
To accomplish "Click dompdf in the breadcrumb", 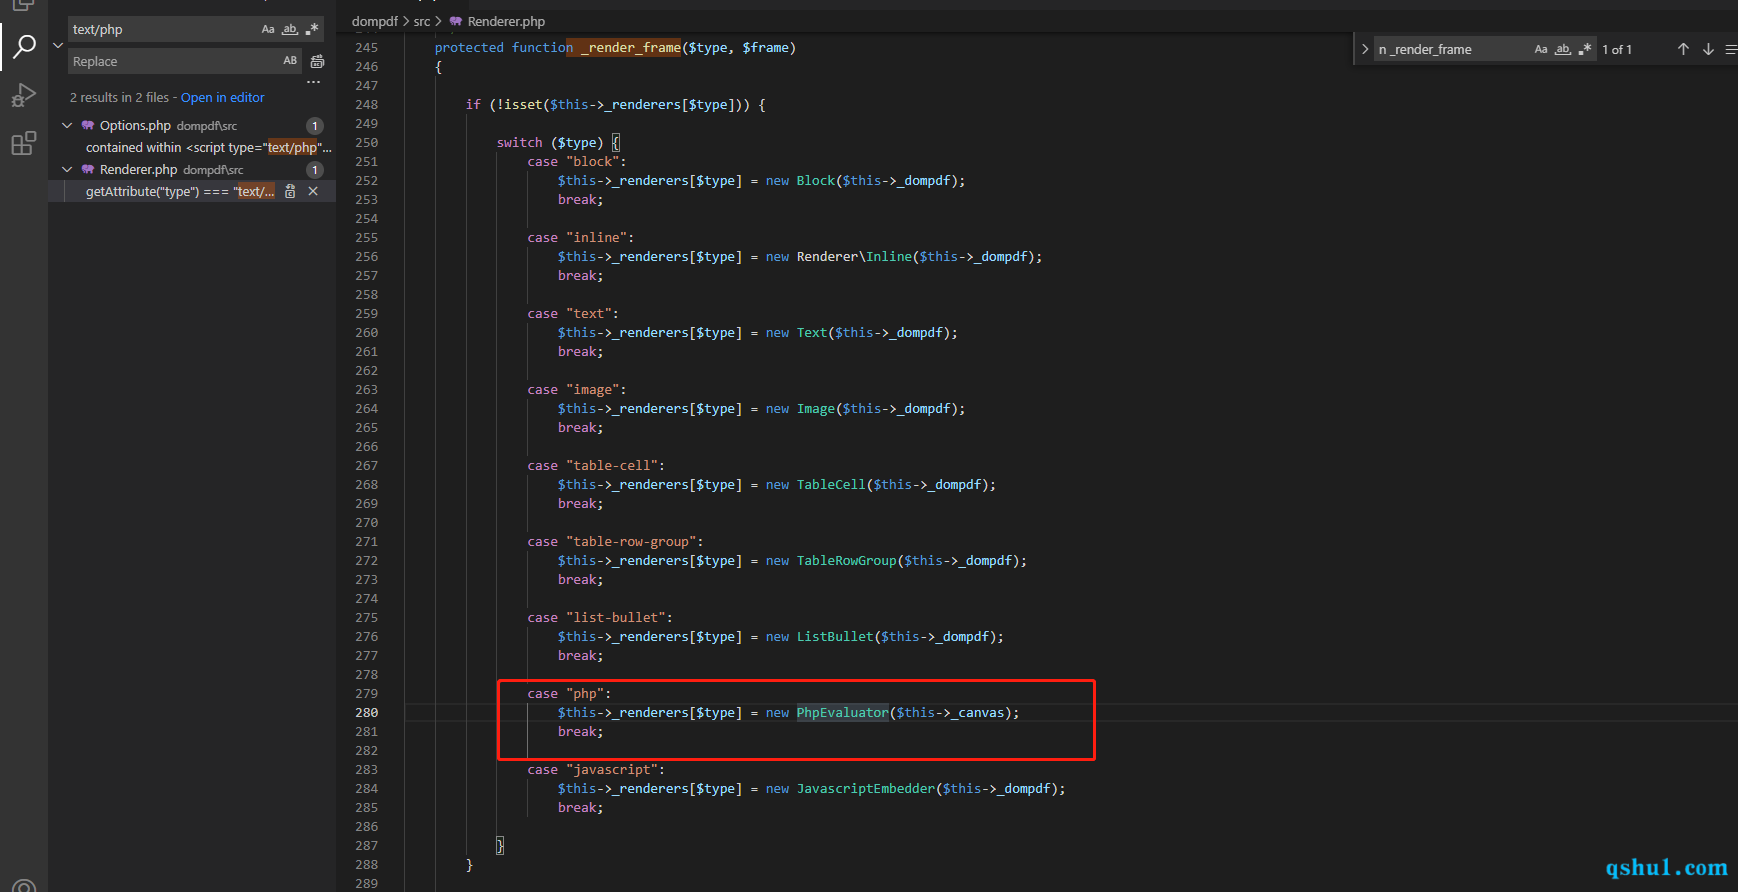I will (375, 21).
